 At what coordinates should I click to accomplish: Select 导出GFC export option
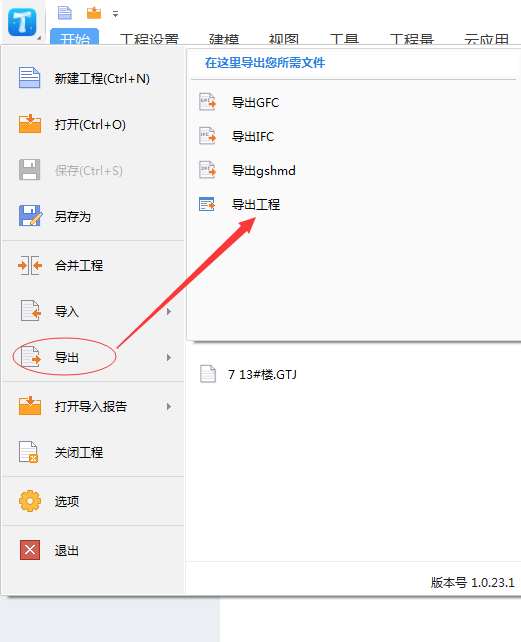[256, 102]
